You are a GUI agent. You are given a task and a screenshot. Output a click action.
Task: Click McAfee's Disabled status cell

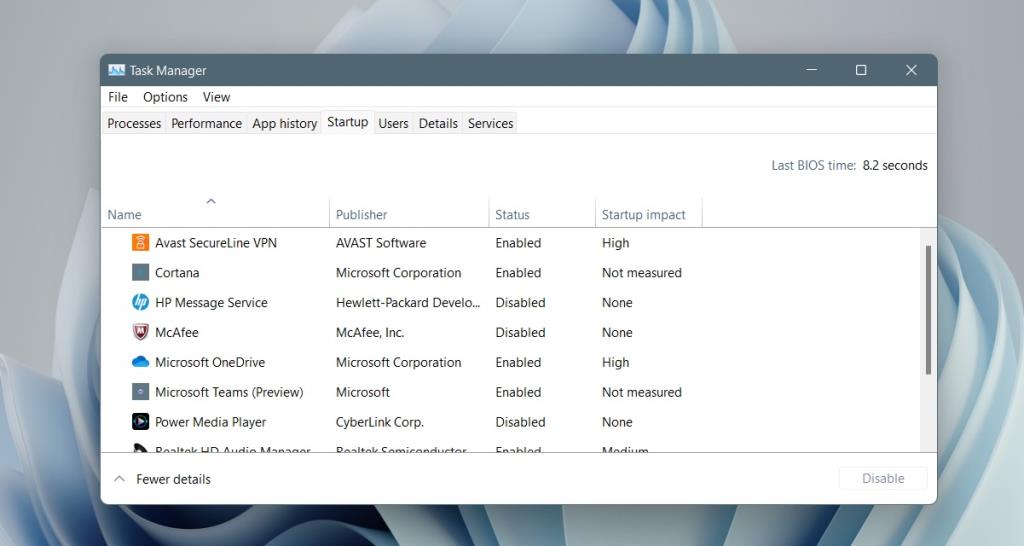coord(520,332)
